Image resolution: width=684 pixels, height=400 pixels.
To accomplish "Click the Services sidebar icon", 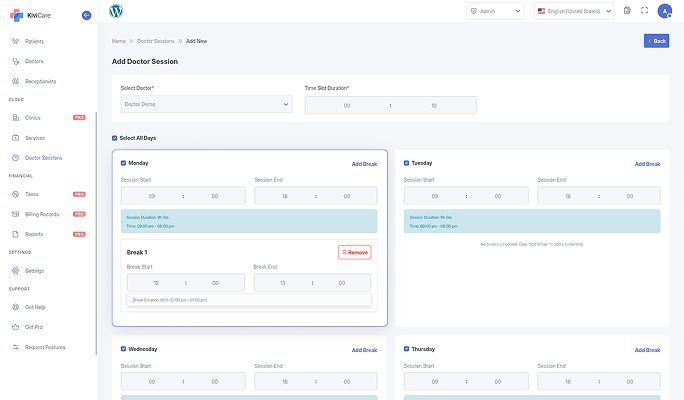I will pos(16,138).
